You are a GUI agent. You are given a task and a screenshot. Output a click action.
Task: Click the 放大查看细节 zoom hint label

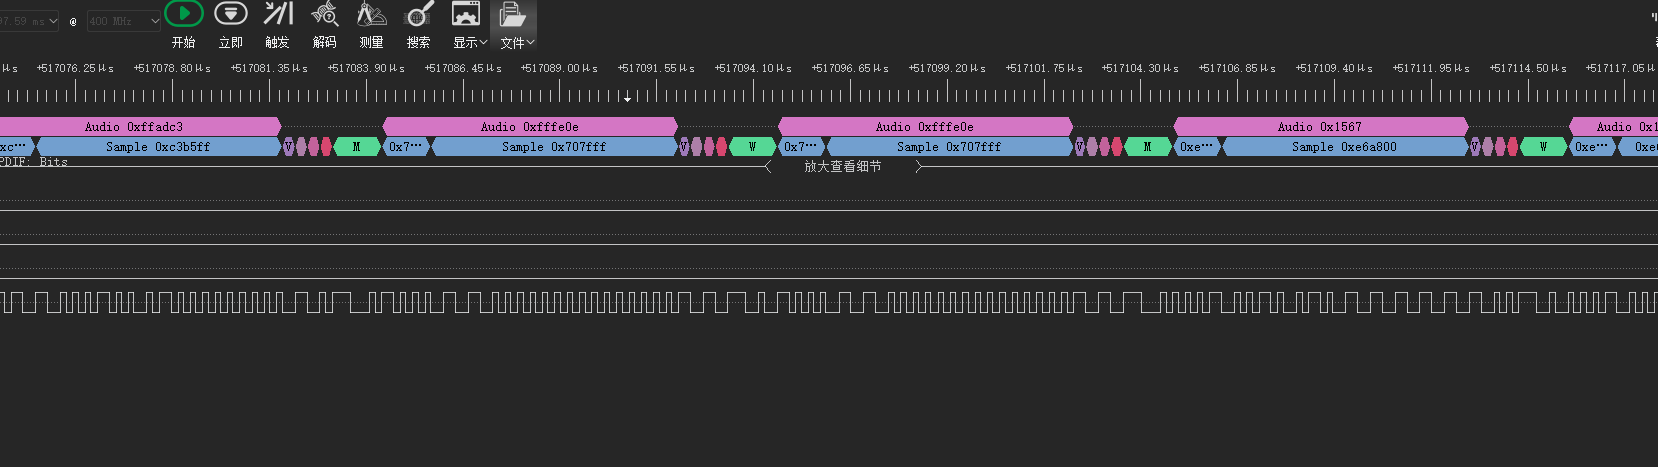[x=843, y=167]
